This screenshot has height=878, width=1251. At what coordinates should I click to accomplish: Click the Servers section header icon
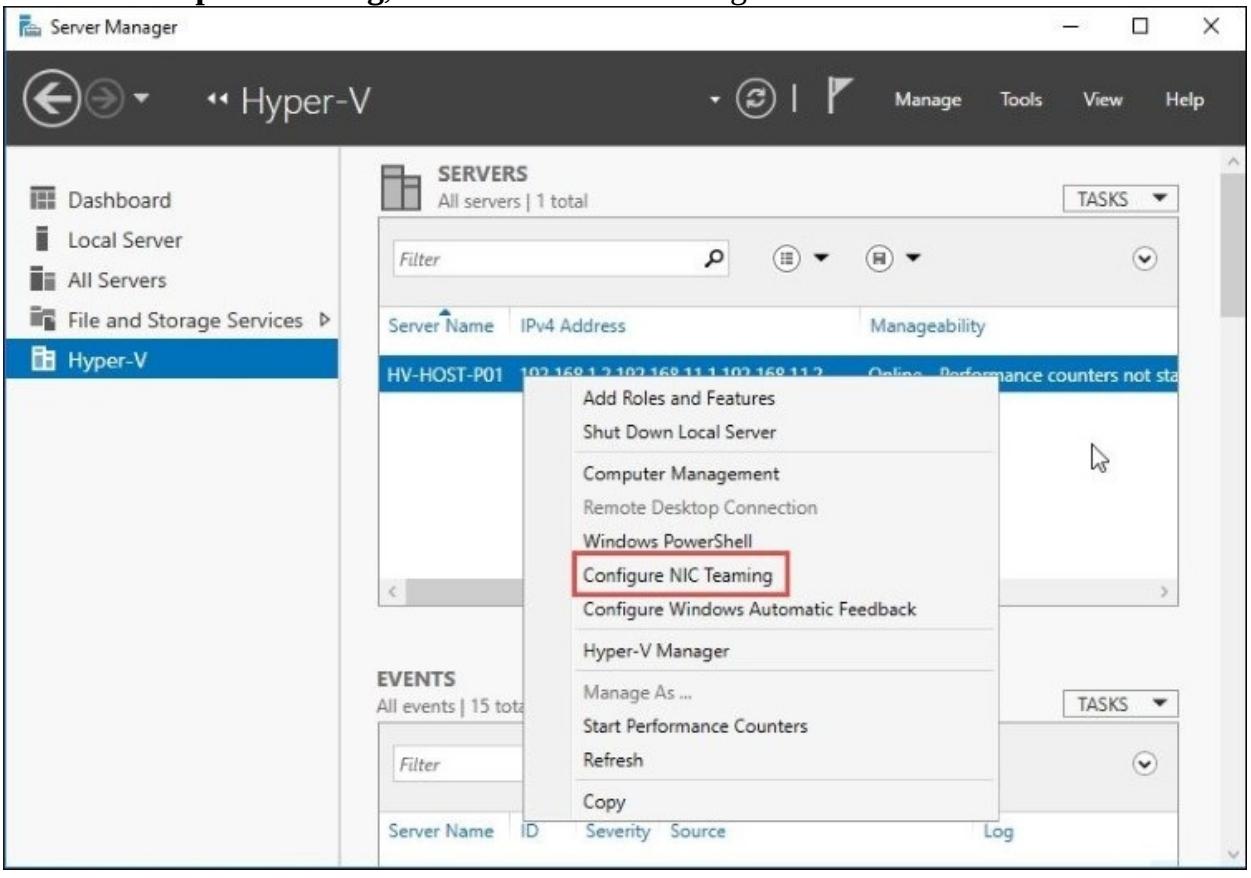pyautogui.click(x=400, y=187)
